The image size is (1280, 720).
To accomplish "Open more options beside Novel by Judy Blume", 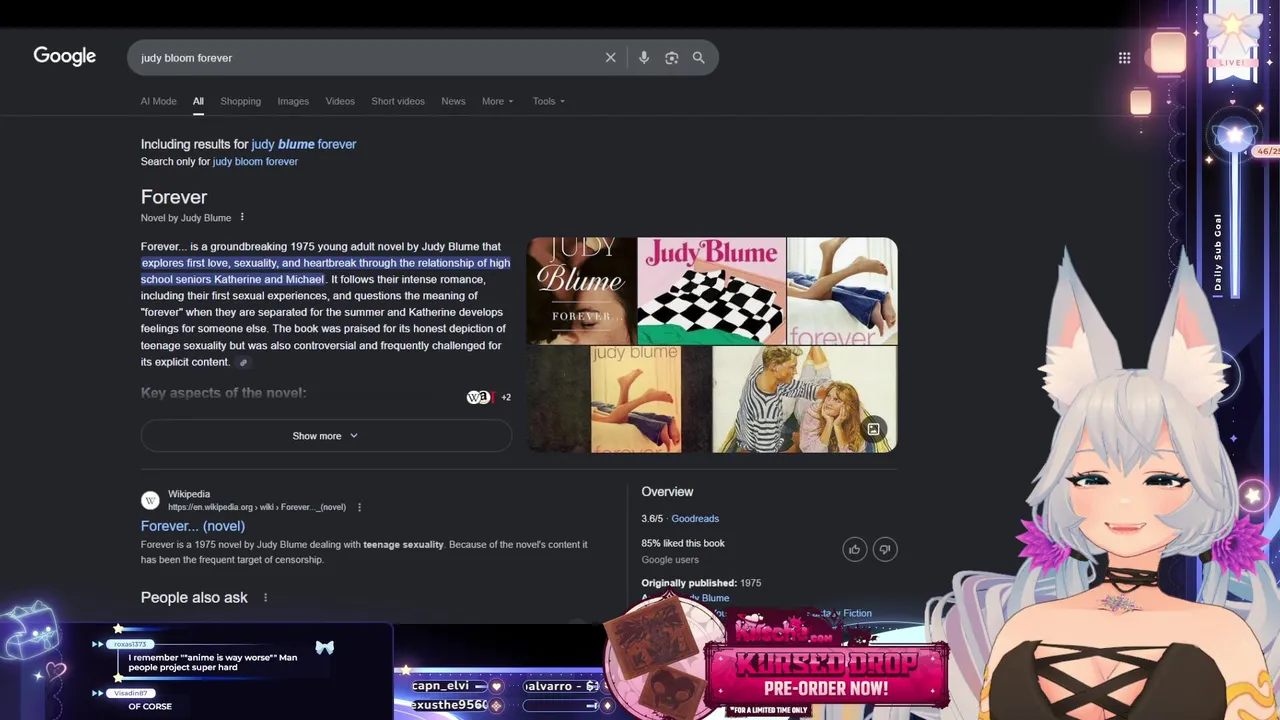I will 242,217.
